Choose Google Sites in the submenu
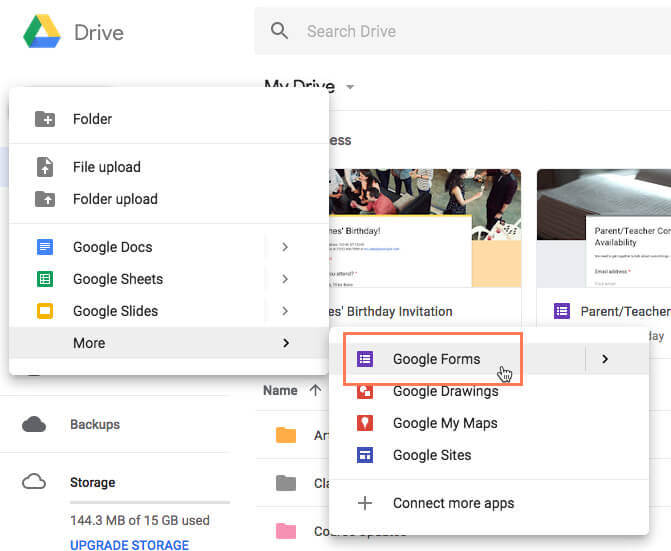The height and width of the screenshot is (551, 671). click(x=431, y=455)
